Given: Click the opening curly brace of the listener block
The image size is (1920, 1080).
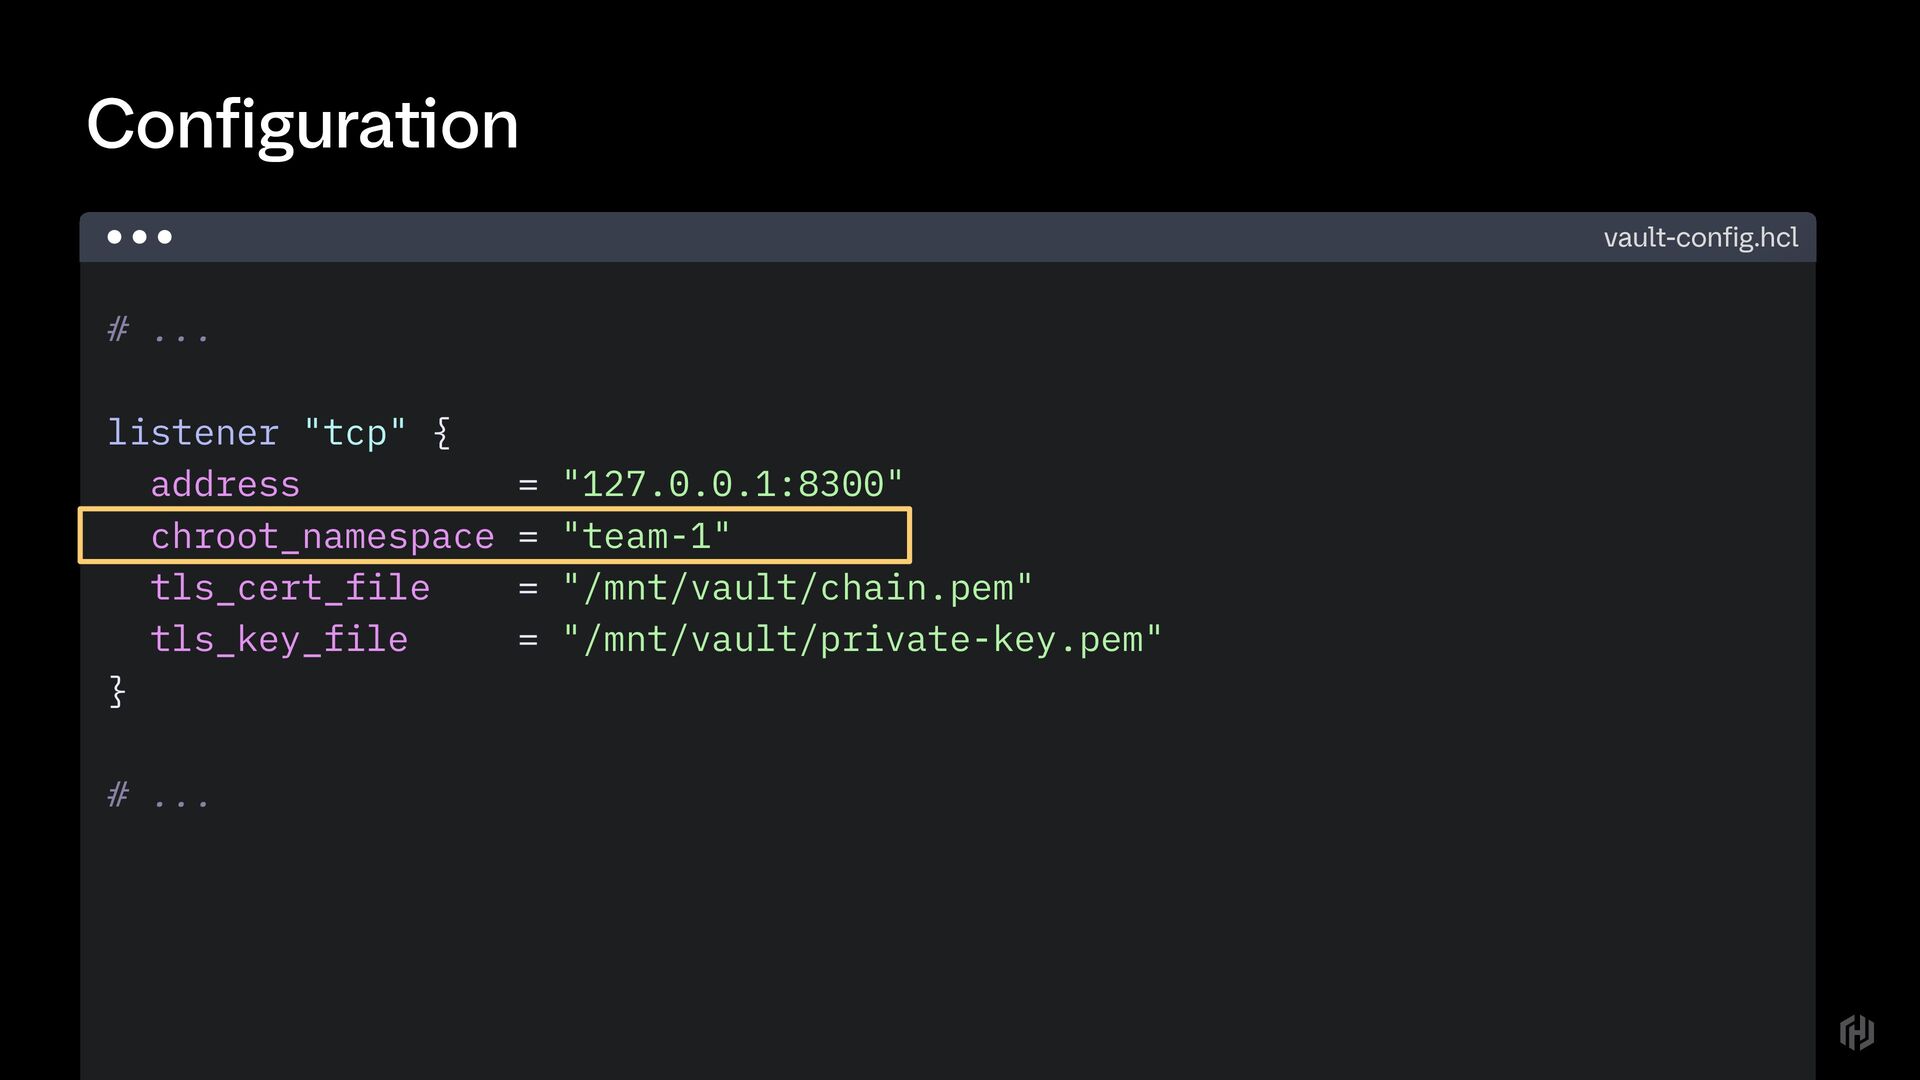Looking at the screenshot, I should tap(442, 433).
